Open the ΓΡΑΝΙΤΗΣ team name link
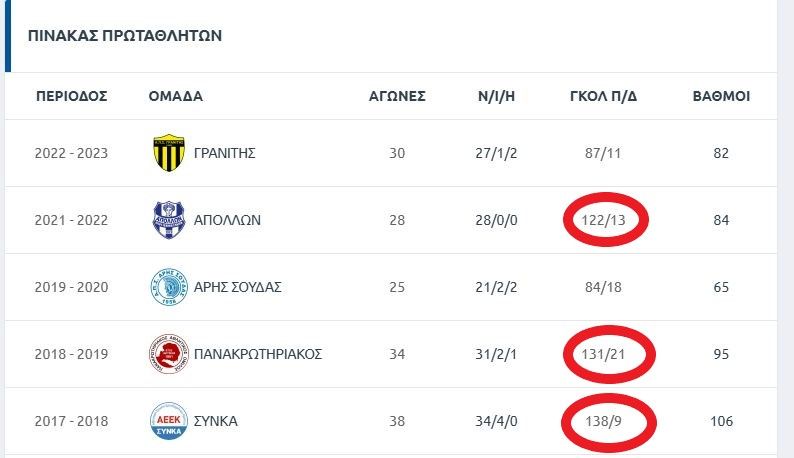The height and width of the screenshot is (458, 794). [x=226, y=153]
